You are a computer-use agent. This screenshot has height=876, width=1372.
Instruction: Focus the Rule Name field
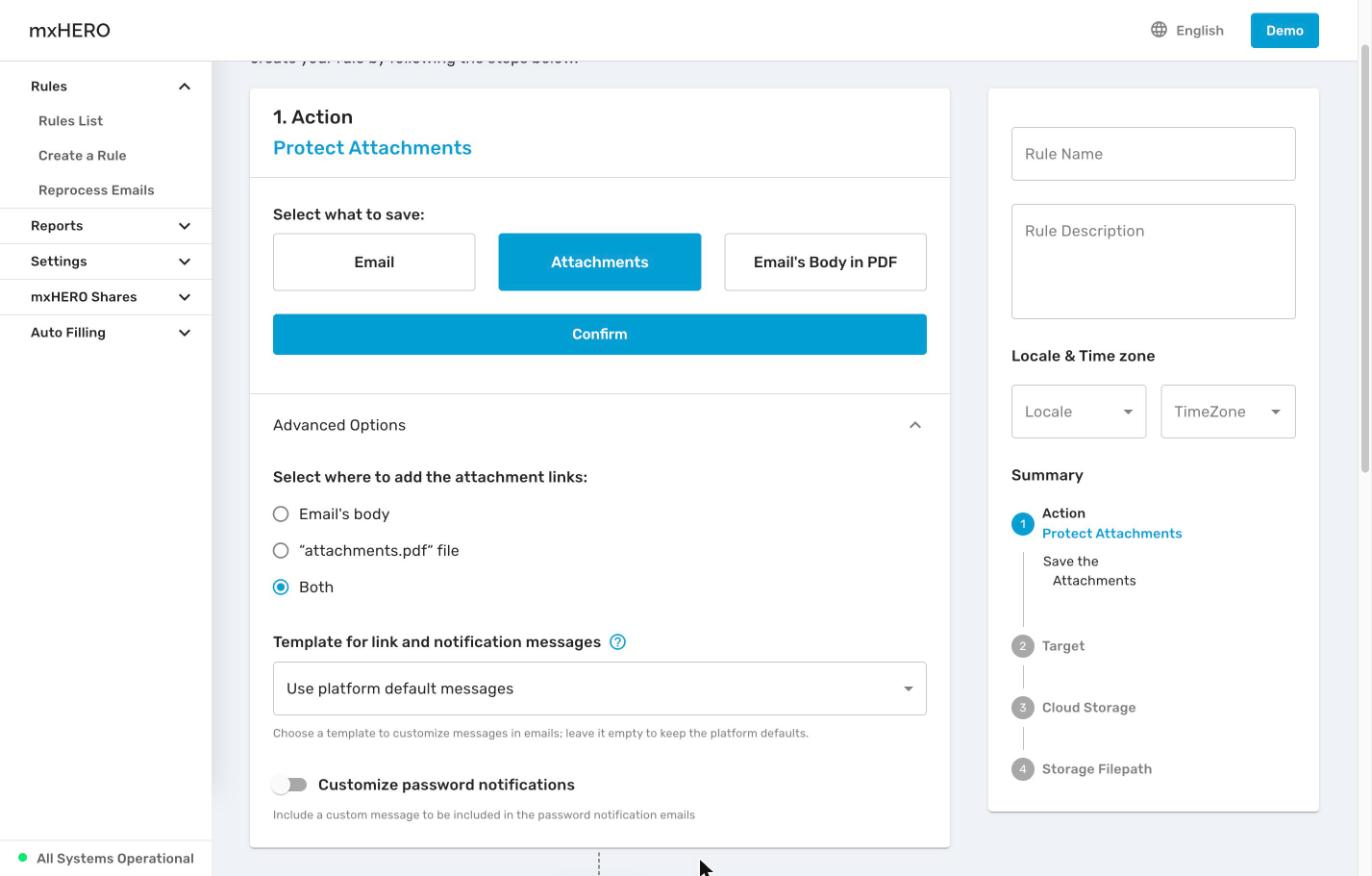(x=1153, y=154)
